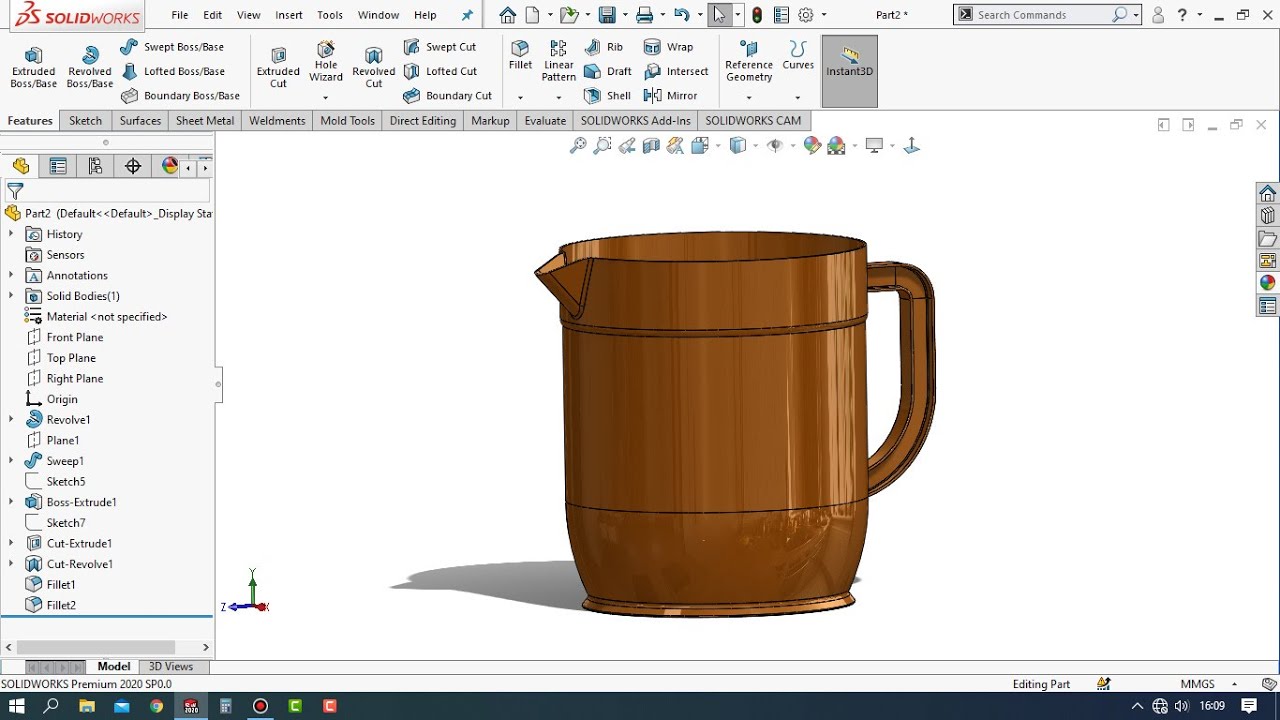The height and width of the screenshot is (720, 1280).
Task: Switch to the Evaluate tab
Action: tap(545, 121)
